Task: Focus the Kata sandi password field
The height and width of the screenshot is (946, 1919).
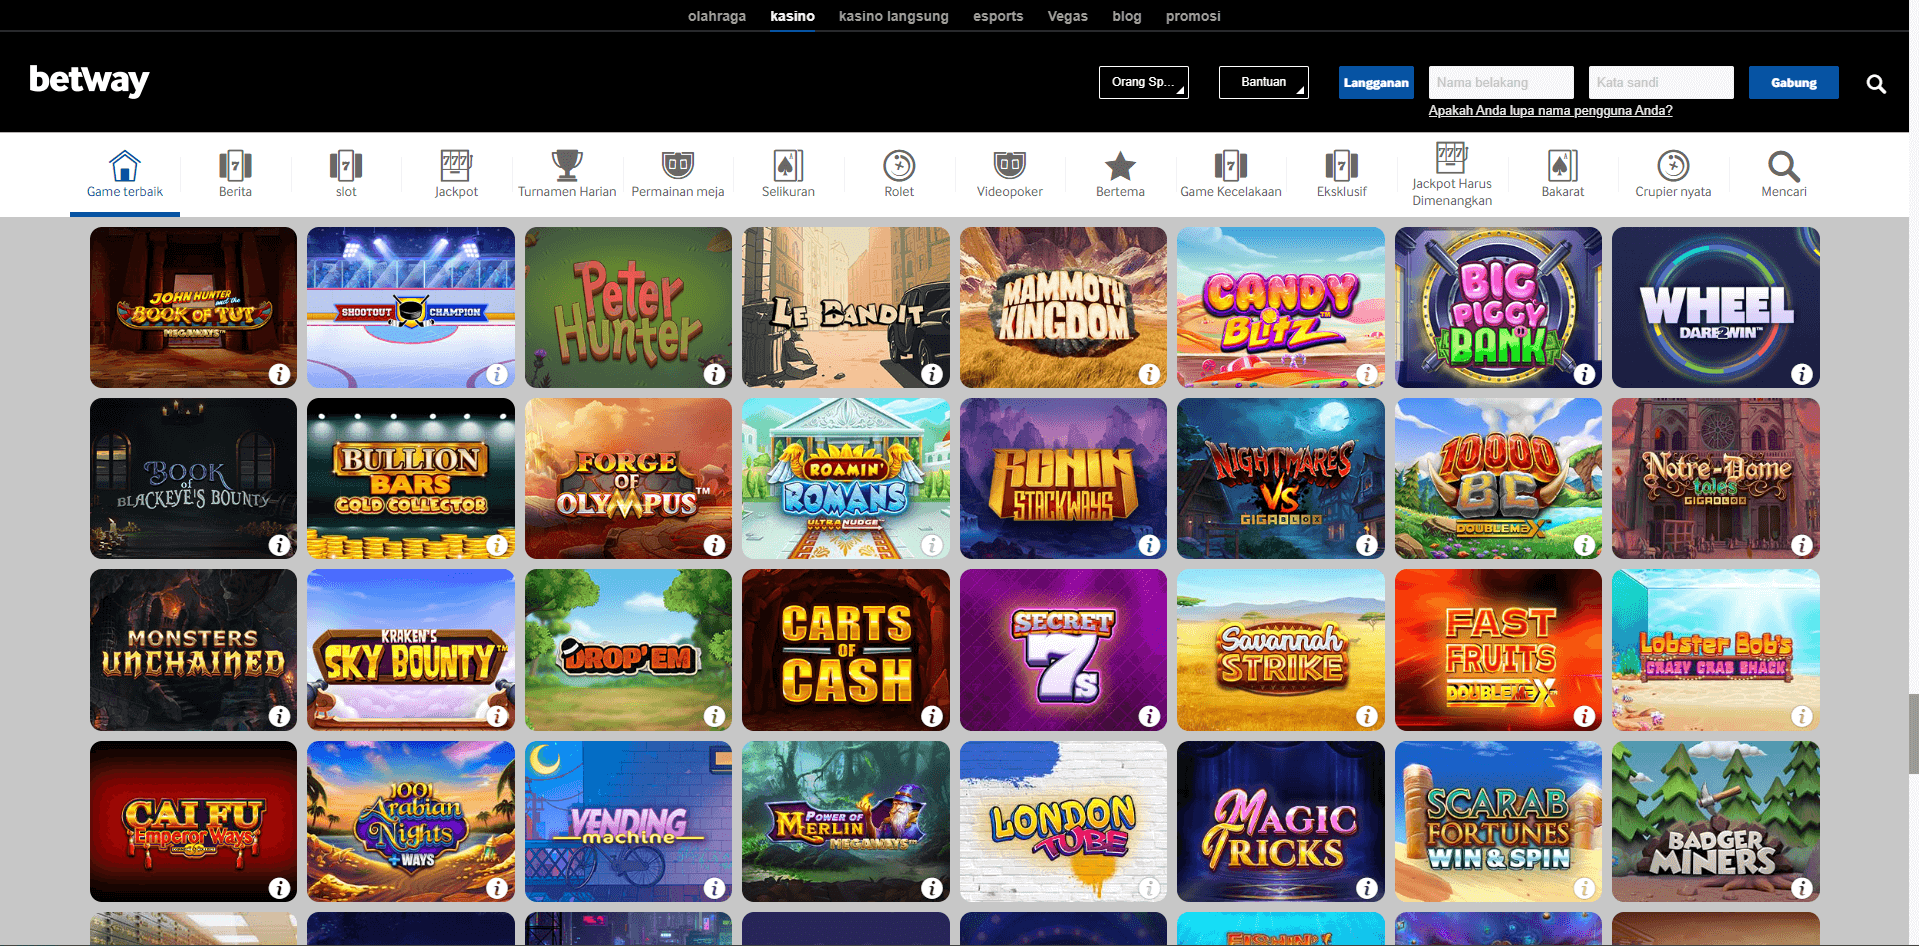Action: [x=1661, y=83]
